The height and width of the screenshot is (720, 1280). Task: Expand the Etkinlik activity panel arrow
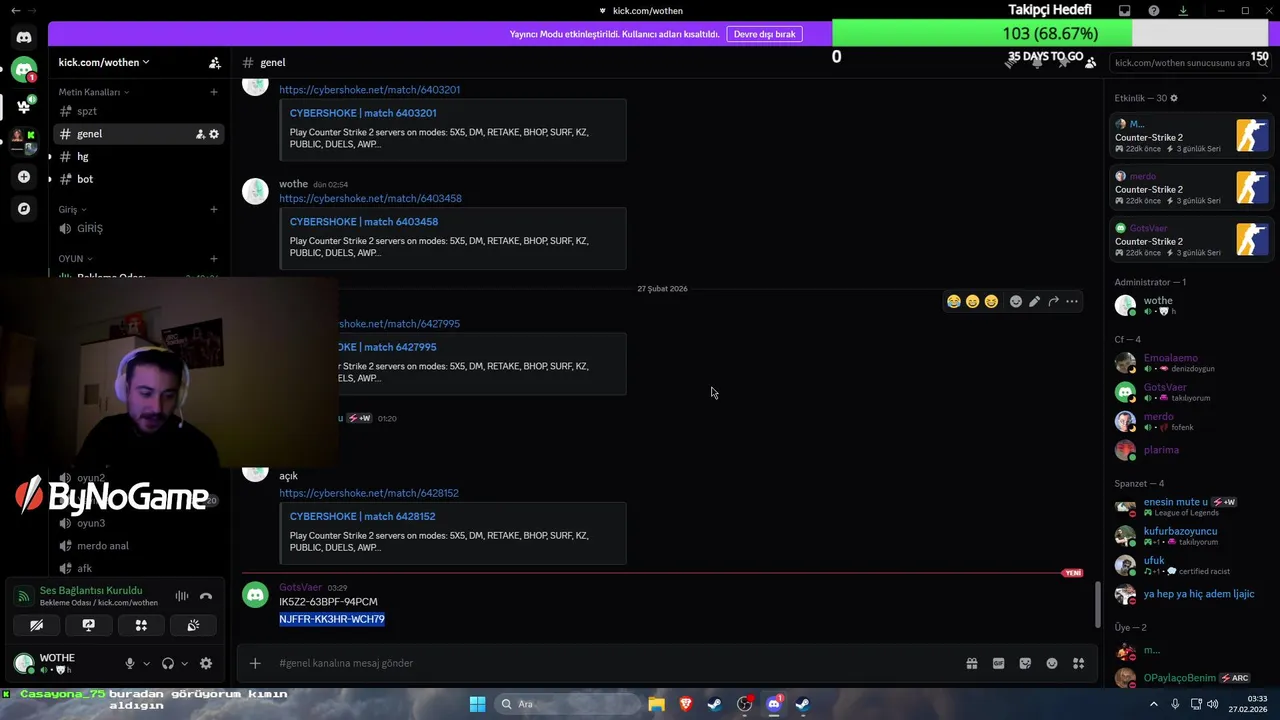point(1264,98)
